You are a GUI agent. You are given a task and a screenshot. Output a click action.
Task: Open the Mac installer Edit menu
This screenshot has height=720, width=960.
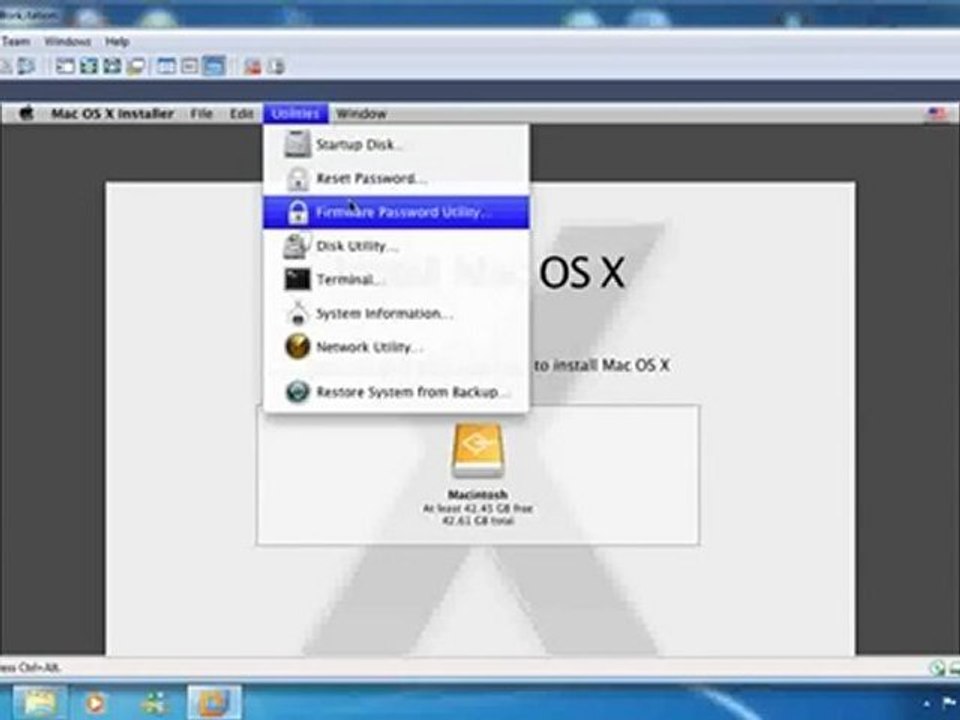point(241,114)
